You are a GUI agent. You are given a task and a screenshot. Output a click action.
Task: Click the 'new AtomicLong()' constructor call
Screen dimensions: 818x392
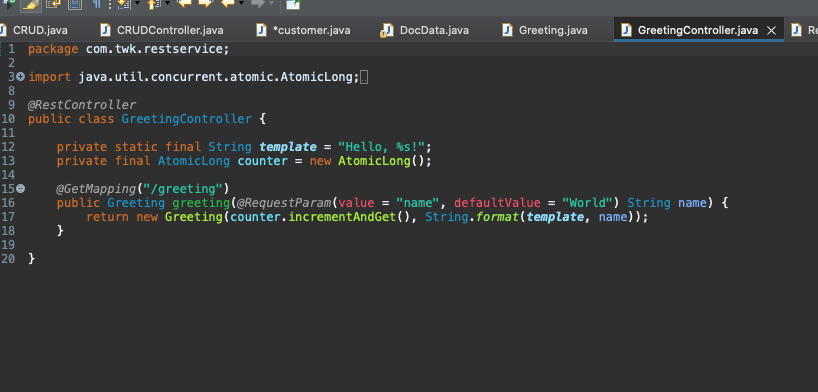coord(367,161)
